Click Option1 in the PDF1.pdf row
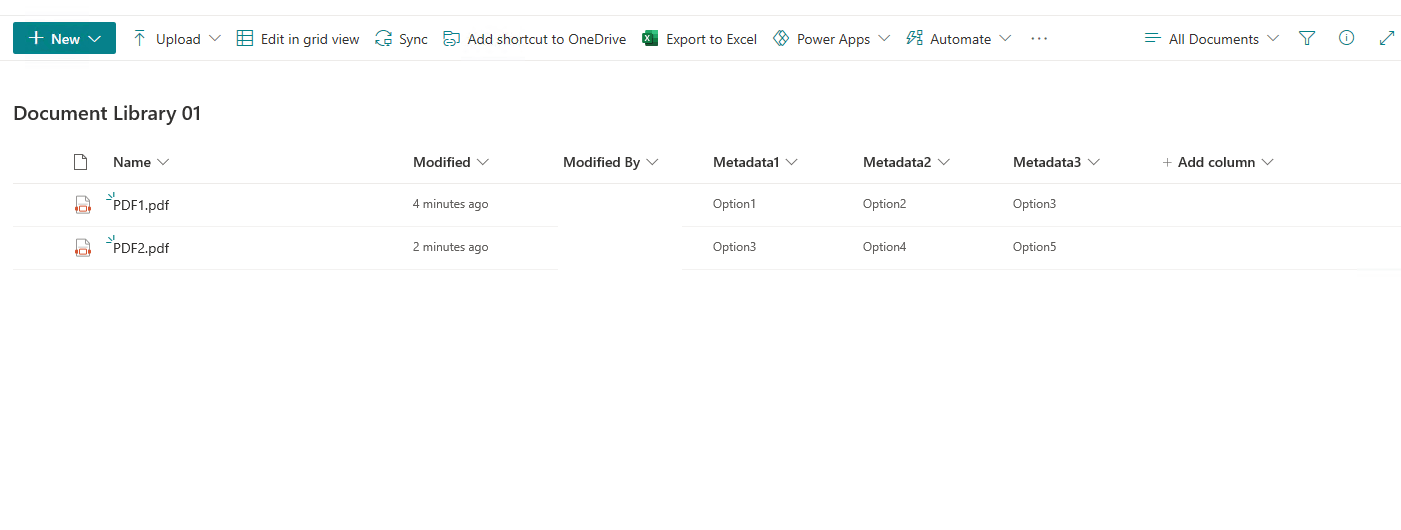Image resolution: width=1401 pixels, height=530 pixels. coord(734,204)
